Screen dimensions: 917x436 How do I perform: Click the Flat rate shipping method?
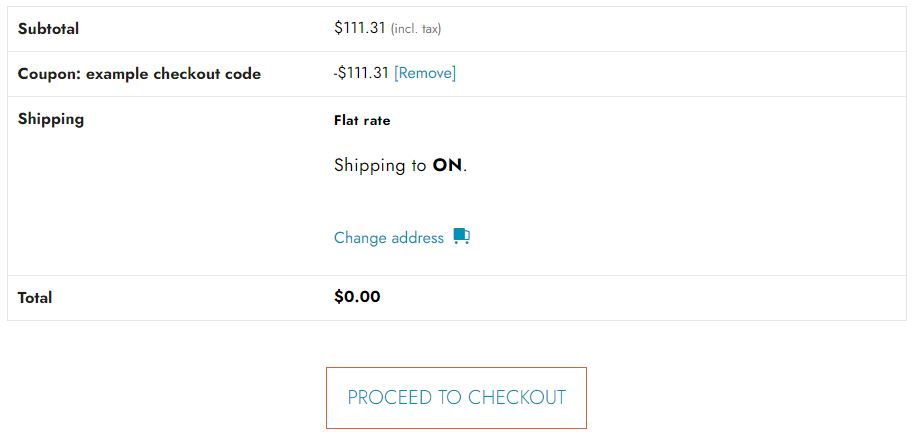tap(362, 120)
